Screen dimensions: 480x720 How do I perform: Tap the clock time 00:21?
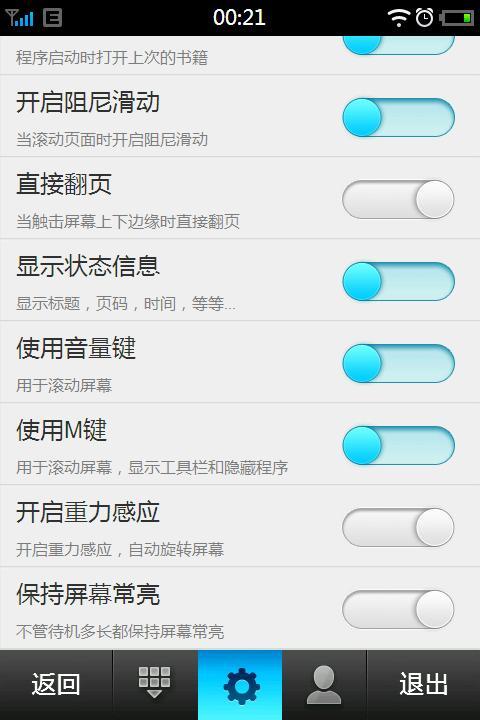click(239, 18)
